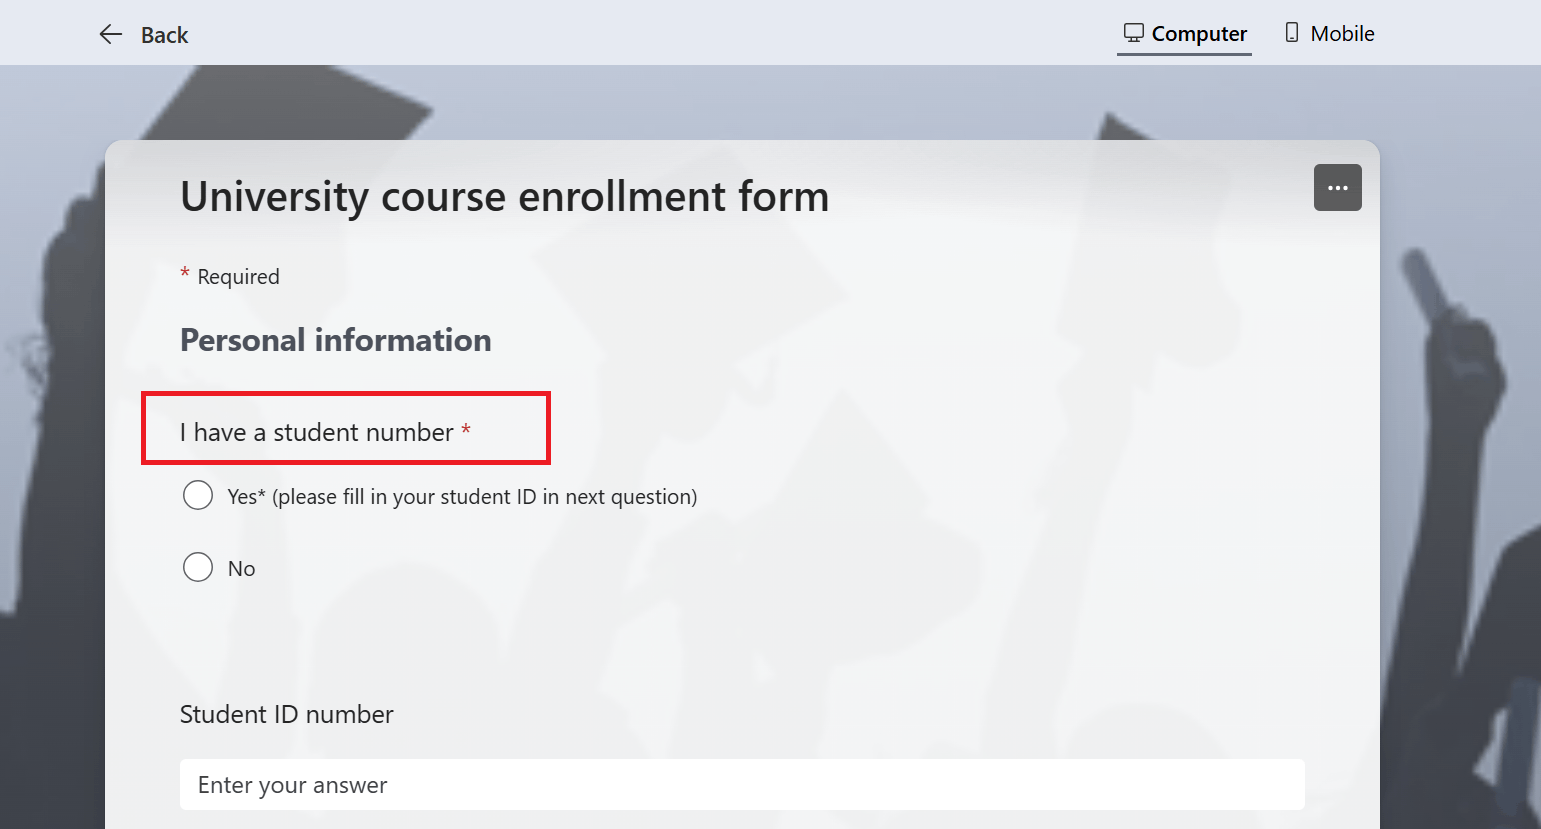Click the unselected circle of the No option
The height and width of the screenshot is (829, 1541).
point(198,567)
